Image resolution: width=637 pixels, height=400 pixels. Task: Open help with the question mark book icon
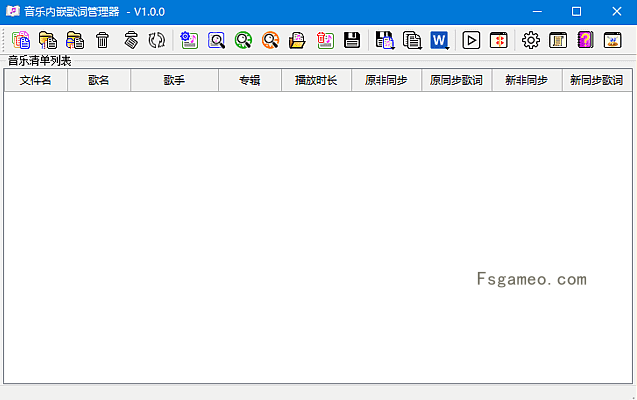click(x=585, y=40)
